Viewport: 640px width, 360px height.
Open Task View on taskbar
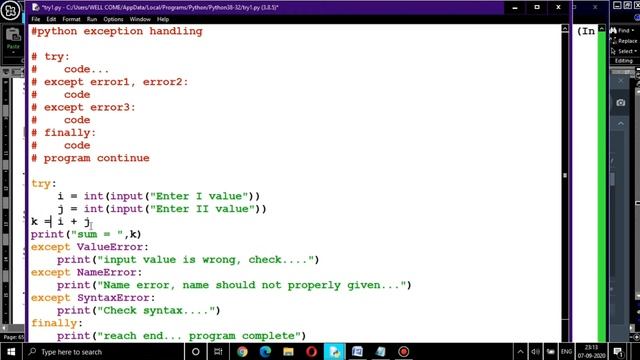coord(218,351)
